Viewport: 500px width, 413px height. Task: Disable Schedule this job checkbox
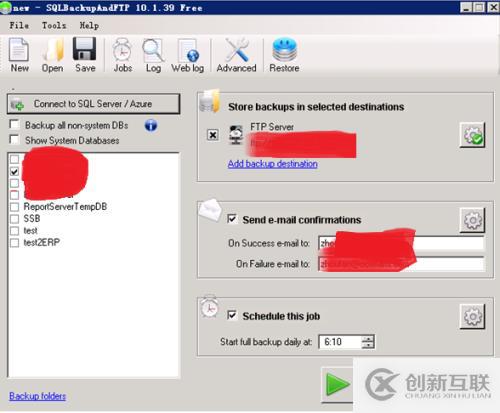point(232,315)
